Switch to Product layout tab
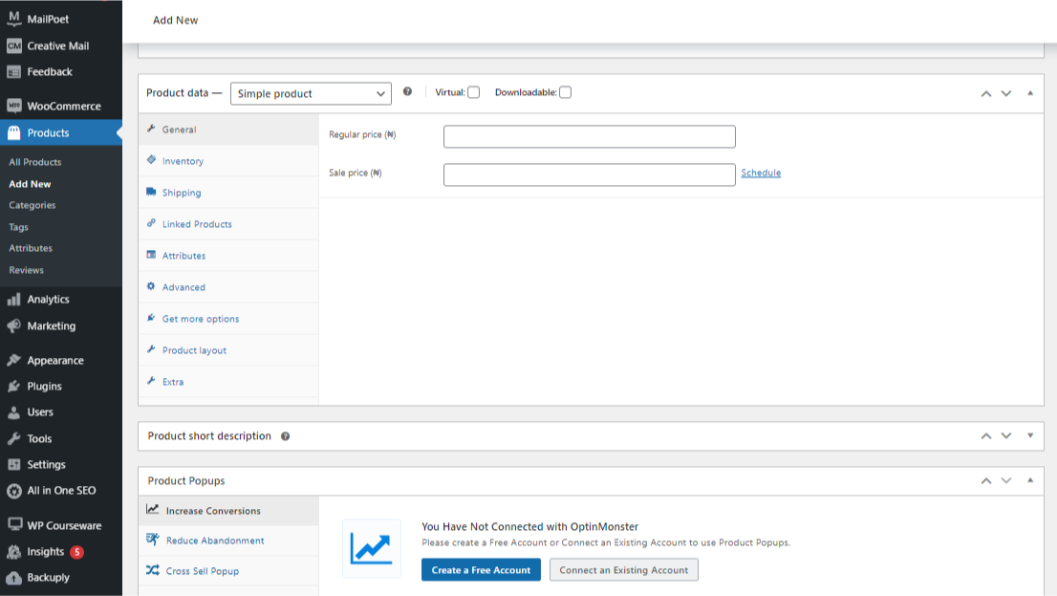 pos(229,350)
